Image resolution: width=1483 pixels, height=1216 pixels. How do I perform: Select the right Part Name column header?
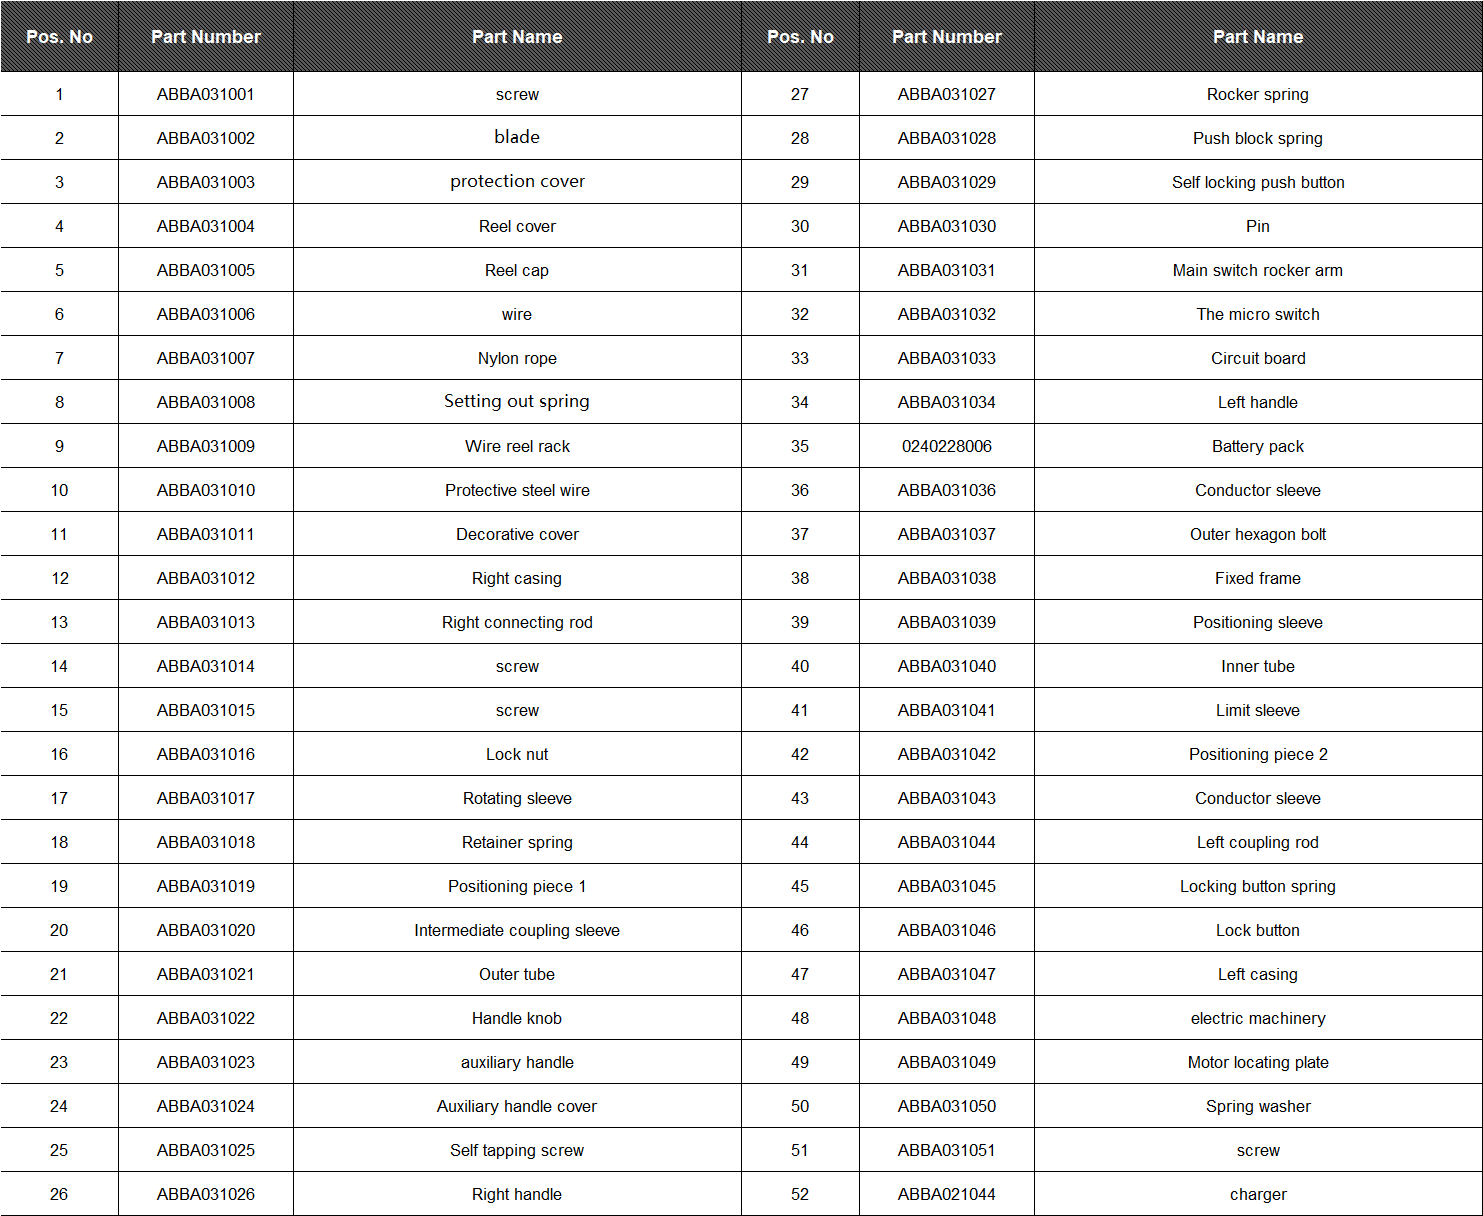point(1258,37)
